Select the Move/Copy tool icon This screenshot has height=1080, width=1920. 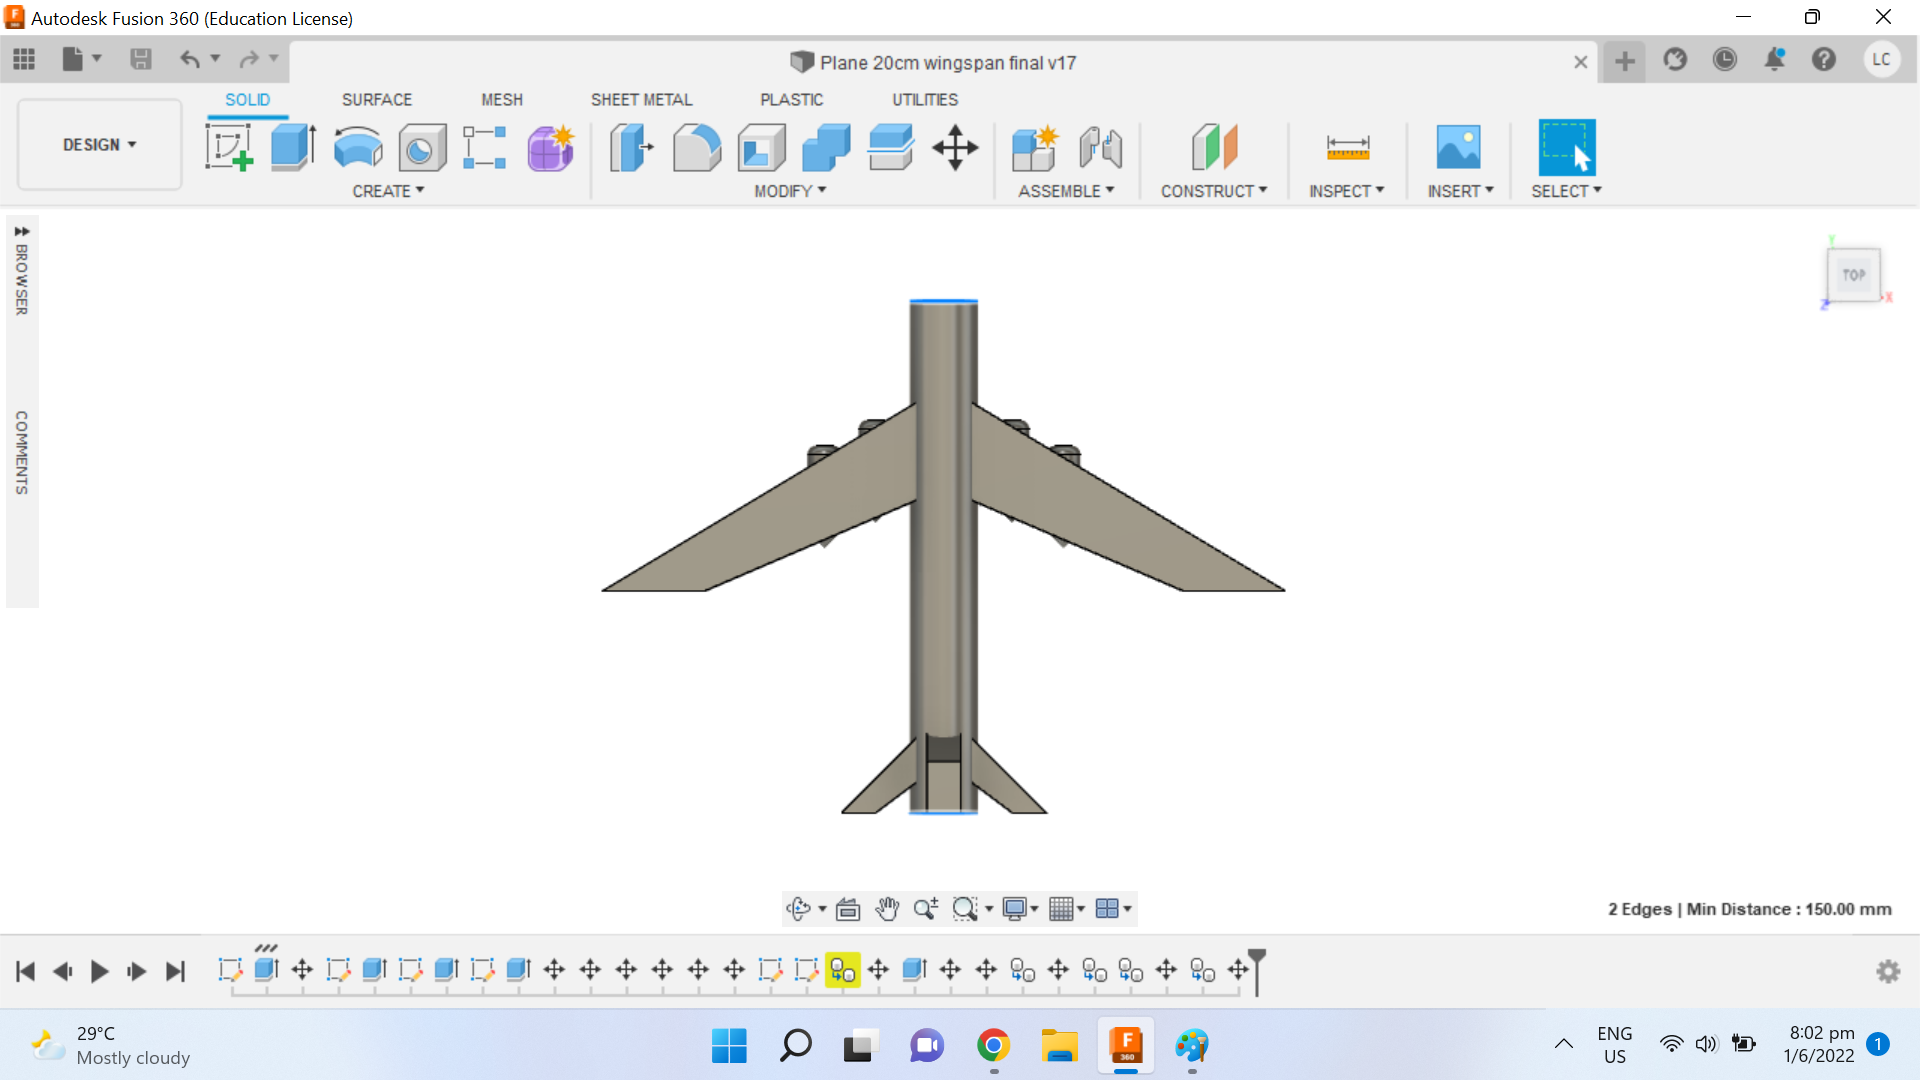pos(955,148)
